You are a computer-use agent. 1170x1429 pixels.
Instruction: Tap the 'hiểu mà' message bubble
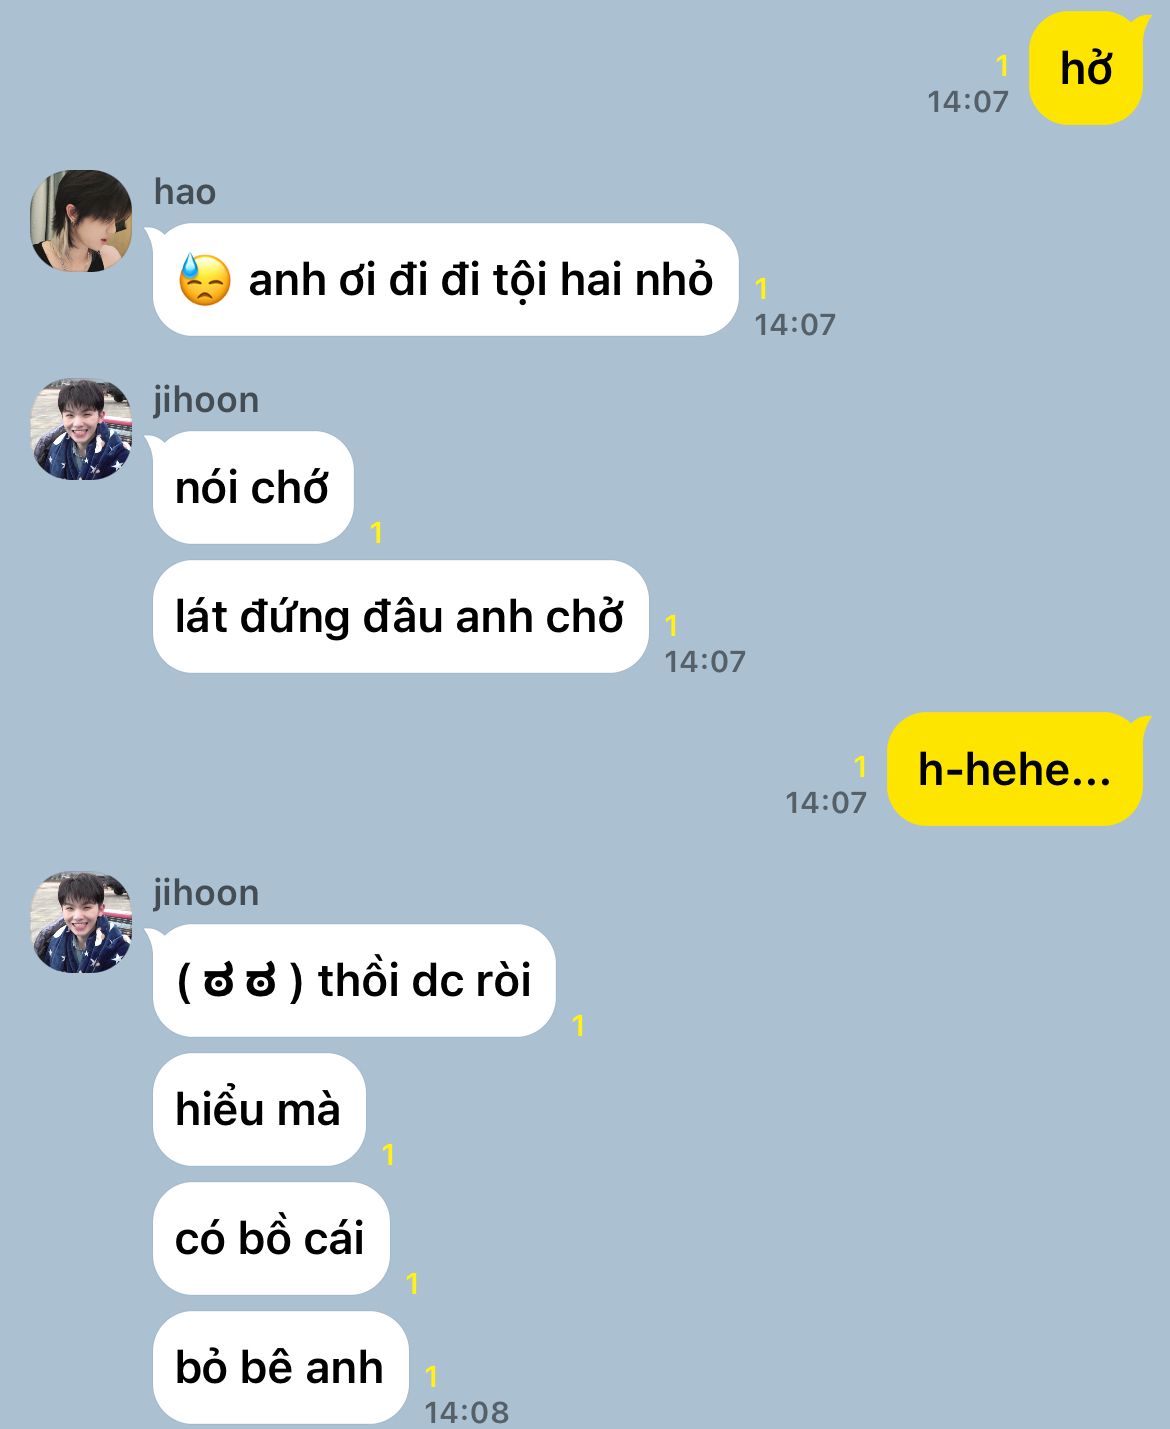(259, 1109)
